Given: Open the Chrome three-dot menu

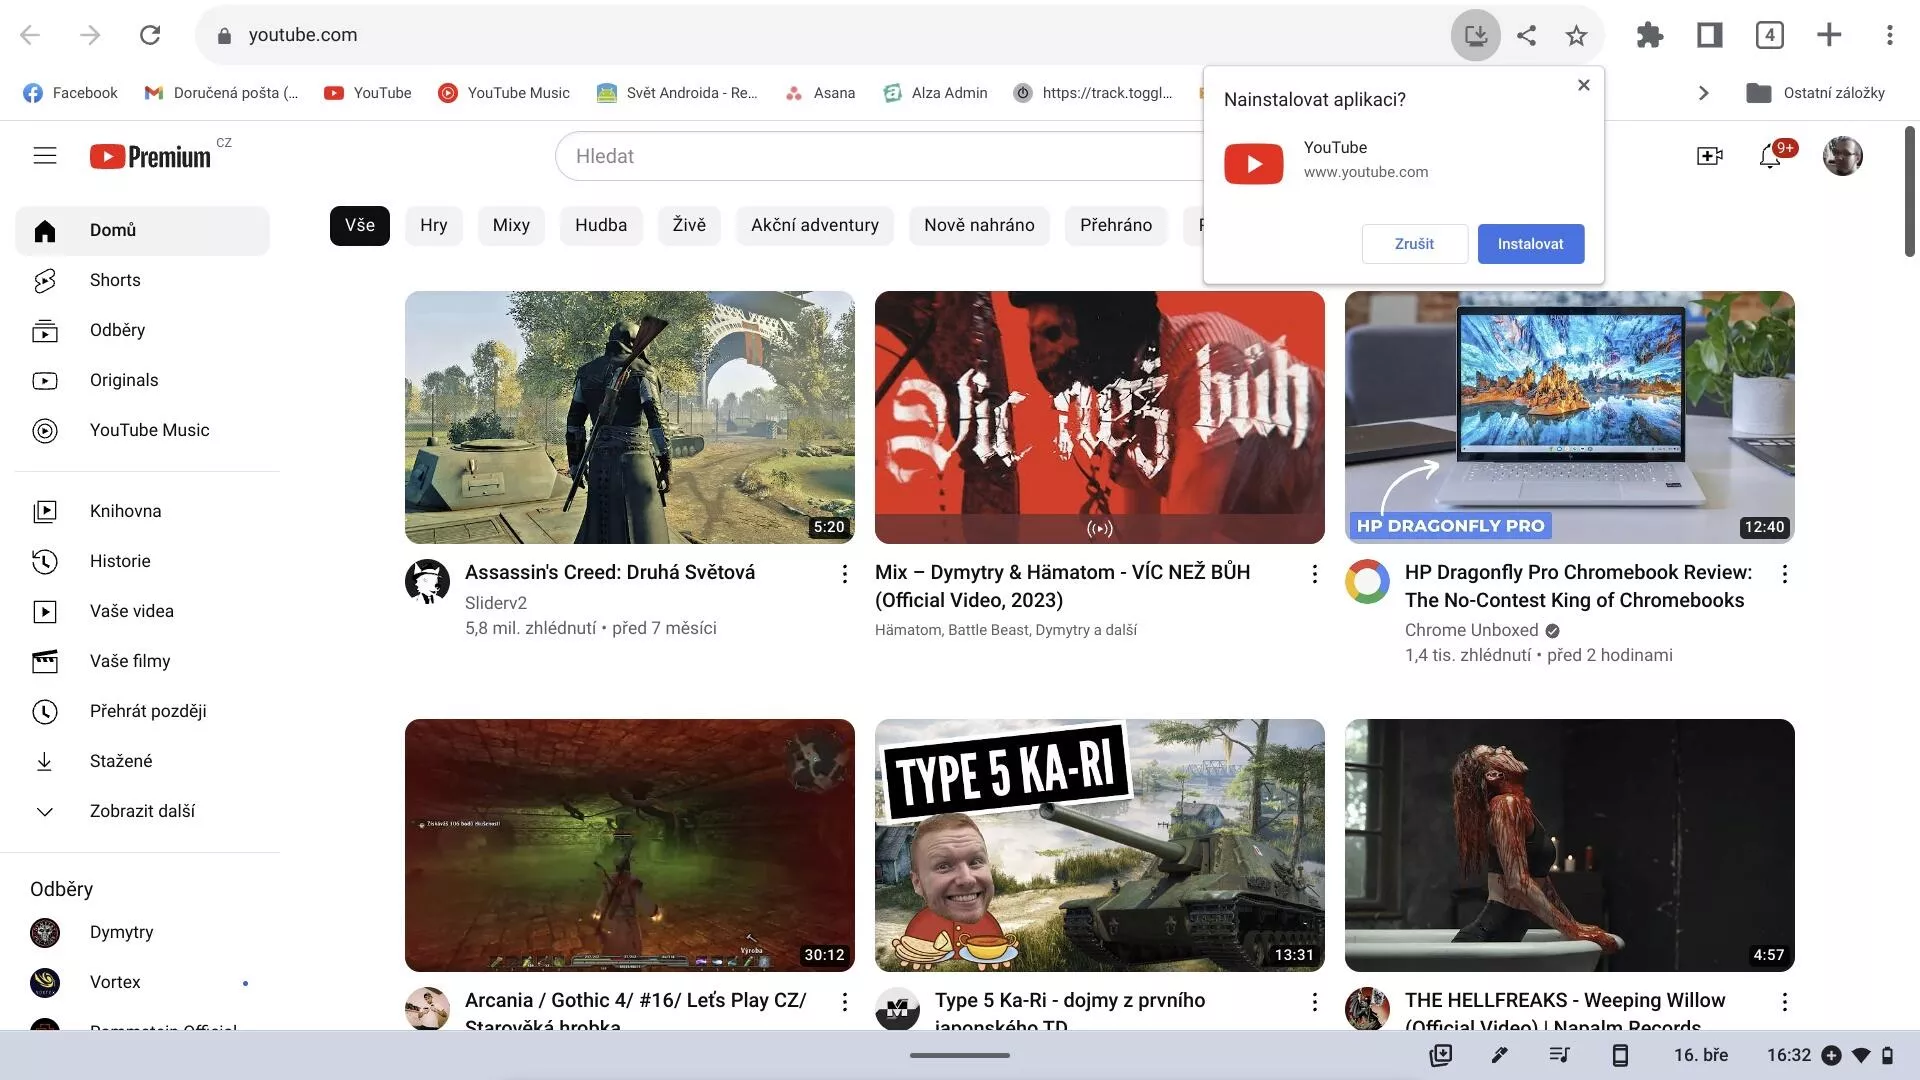Looking at the screenshot, I should 1889,35.
